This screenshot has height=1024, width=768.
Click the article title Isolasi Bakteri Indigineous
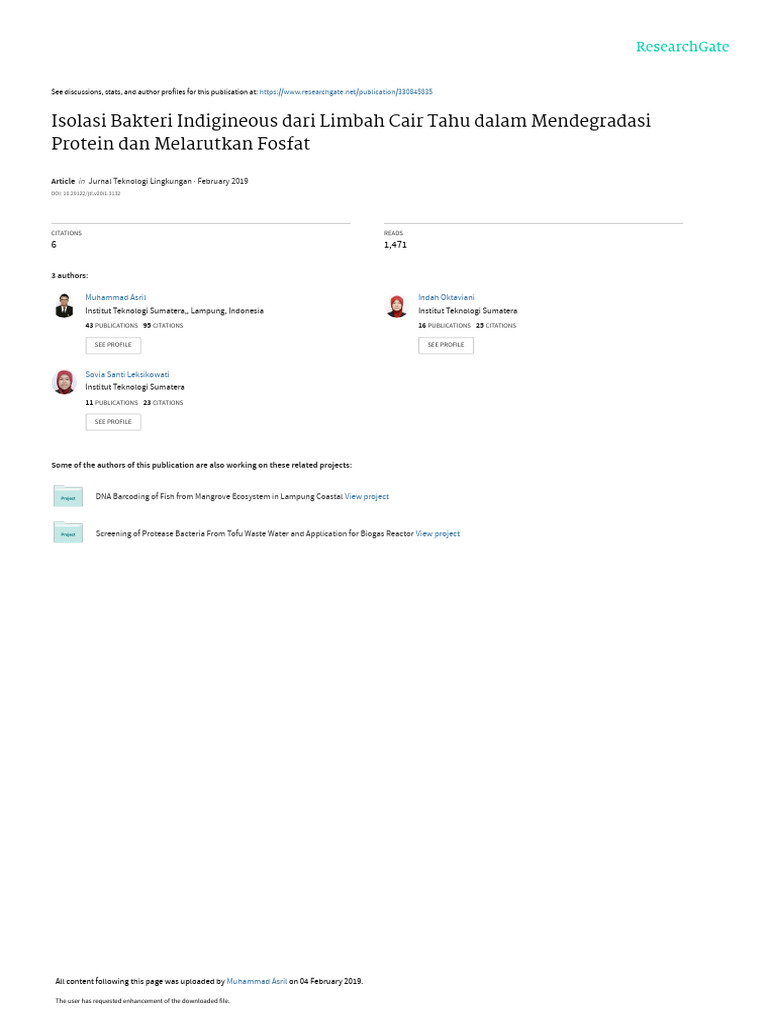350,131
